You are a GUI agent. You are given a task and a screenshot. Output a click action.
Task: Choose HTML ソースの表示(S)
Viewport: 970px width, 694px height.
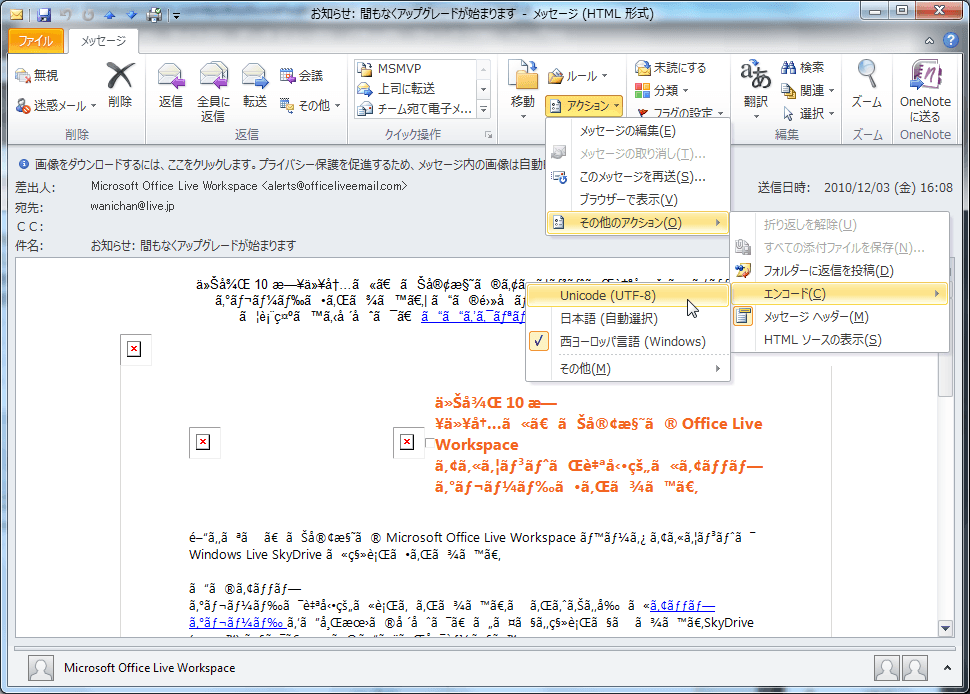coord(839,340)
